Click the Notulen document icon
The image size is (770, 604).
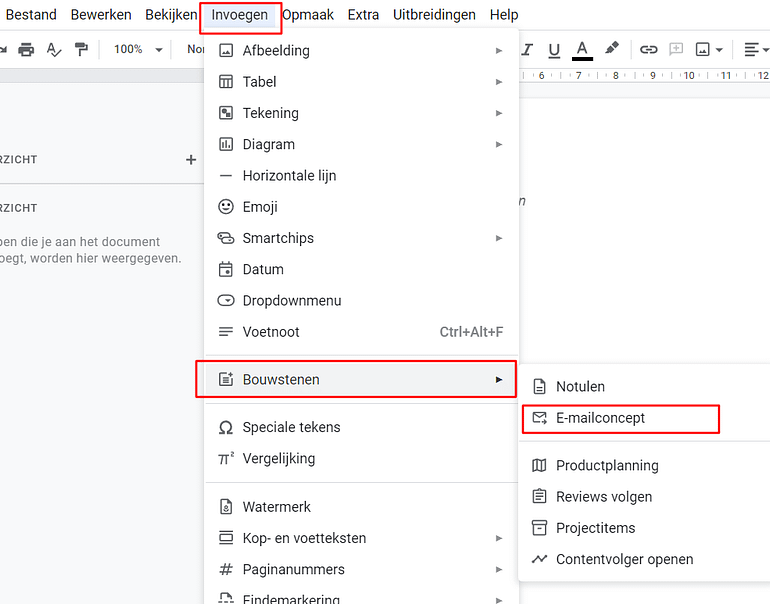(x=539, y=386)
